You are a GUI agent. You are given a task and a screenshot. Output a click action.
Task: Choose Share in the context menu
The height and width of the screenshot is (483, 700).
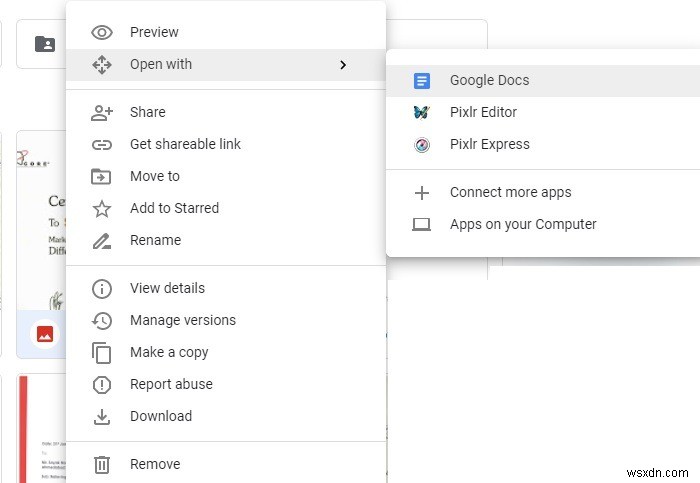click(226, 112)
